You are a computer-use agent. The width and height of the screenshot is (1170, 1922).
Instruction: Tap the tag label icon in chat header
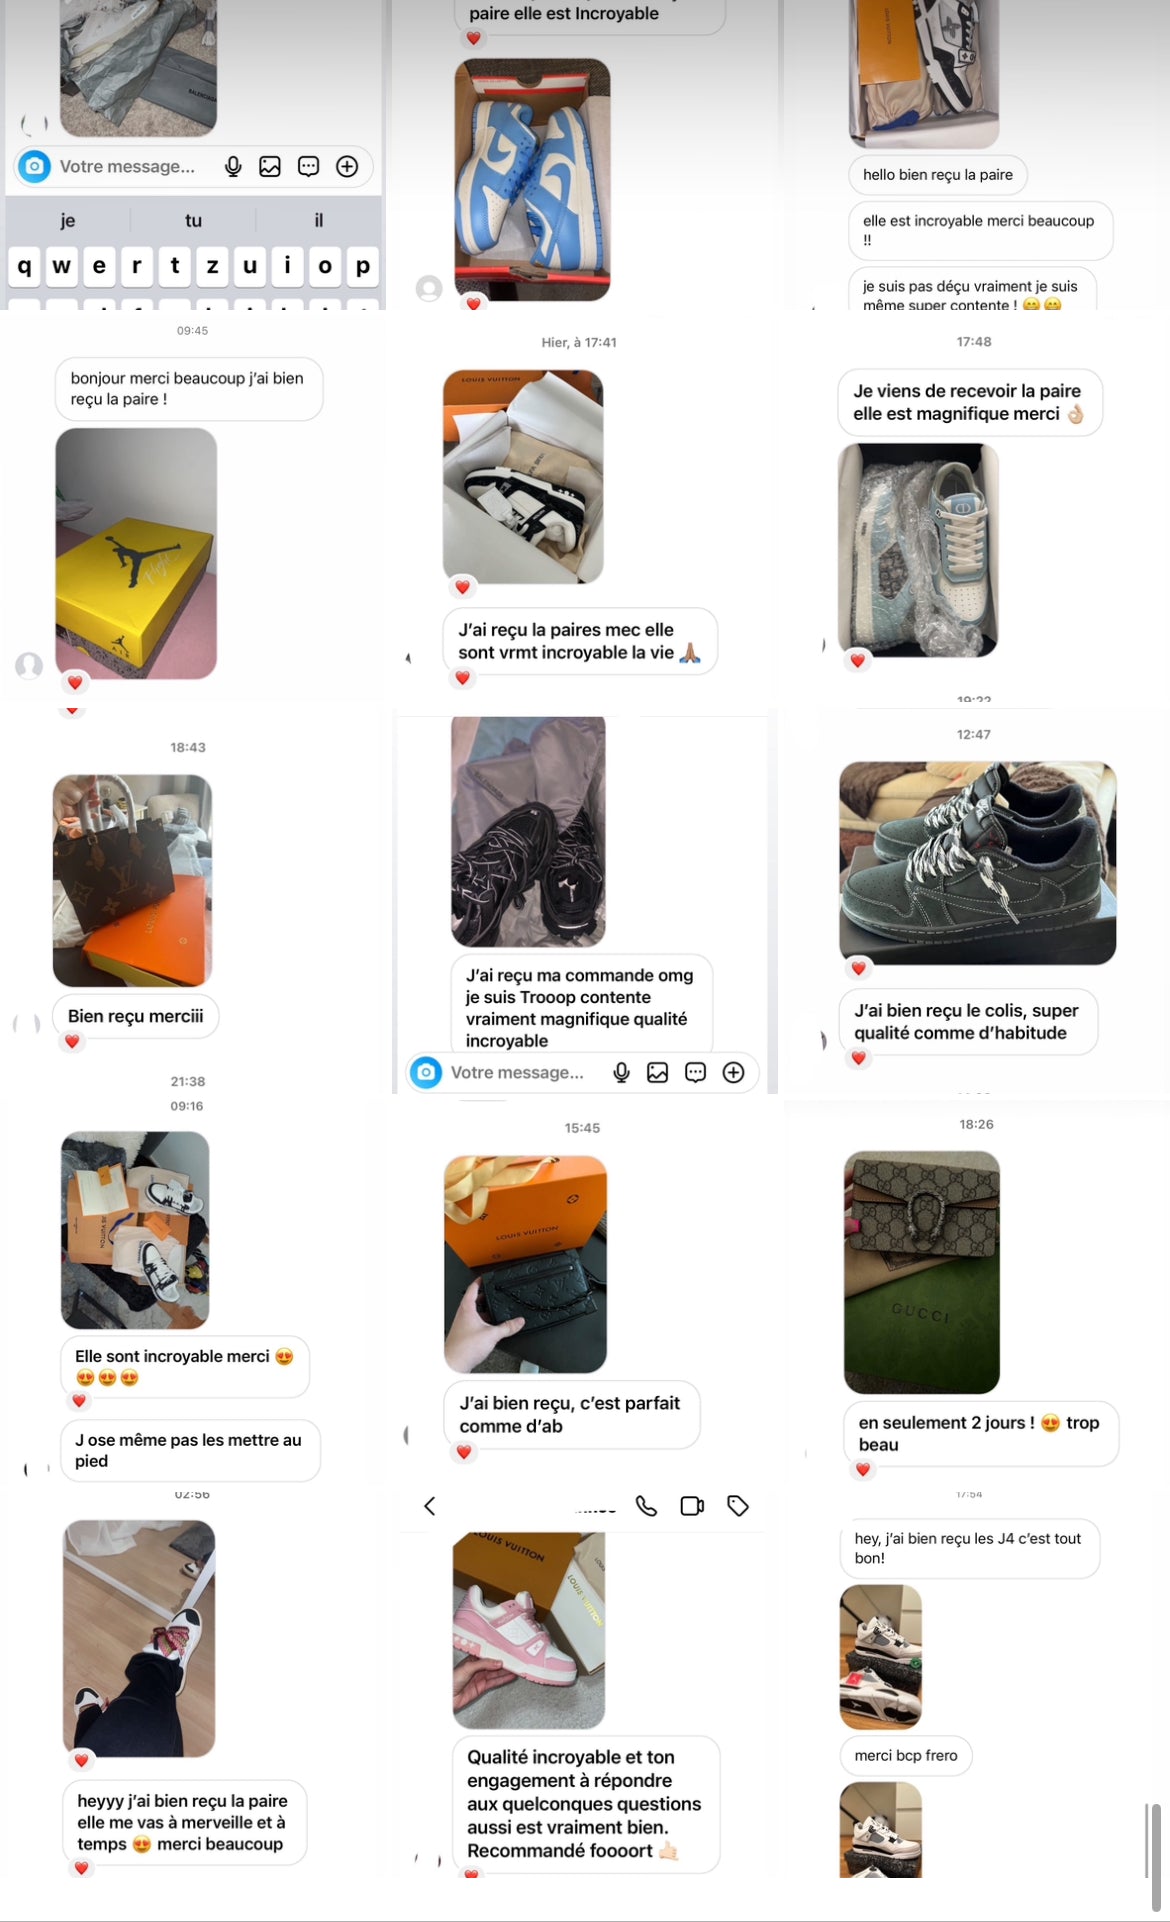tap(738, 1506)
